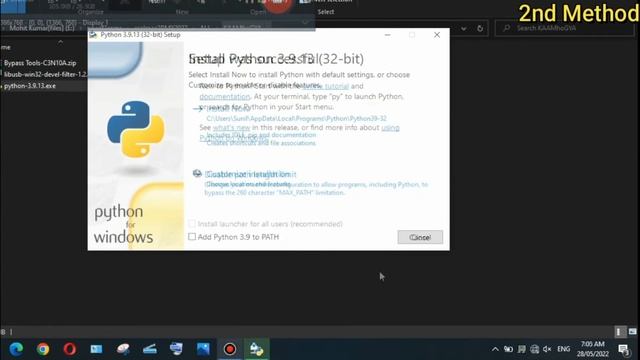The height and width of the screenshot is (360, 640).
Task: Toggle Add Python 3.9 to PATH checkbox
Action: pyautogui.click(x=192, y=237)
